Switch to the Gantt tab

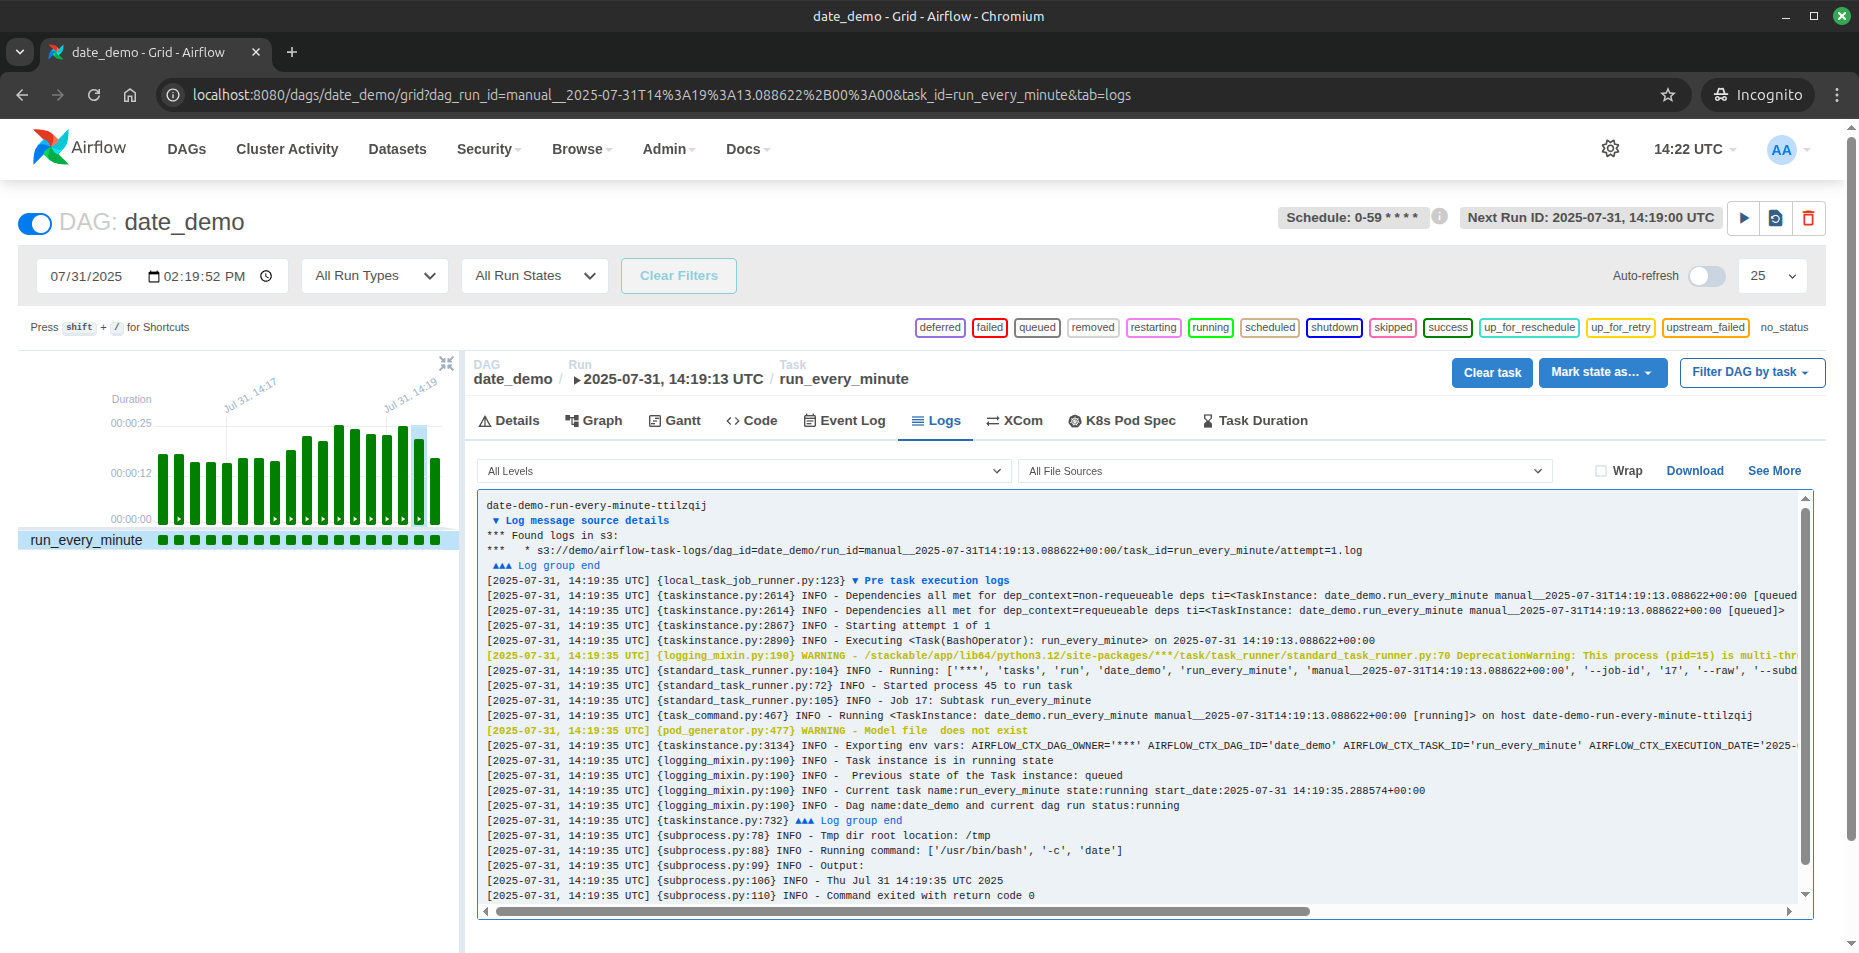pos(674,421)
